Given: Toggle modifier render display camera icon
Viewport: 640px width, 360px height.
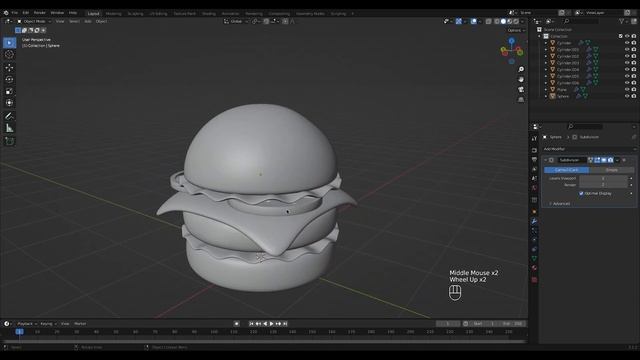Looking at the screenshot, I should coord(610,160).
